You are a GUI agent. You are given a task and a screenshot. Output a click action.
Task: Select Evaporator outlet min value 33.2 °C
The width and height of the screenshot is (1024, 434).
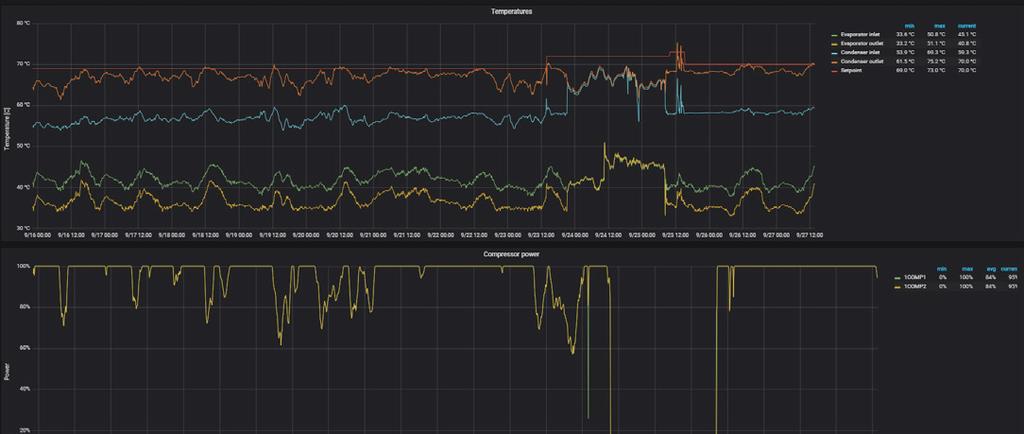point(905,43)
